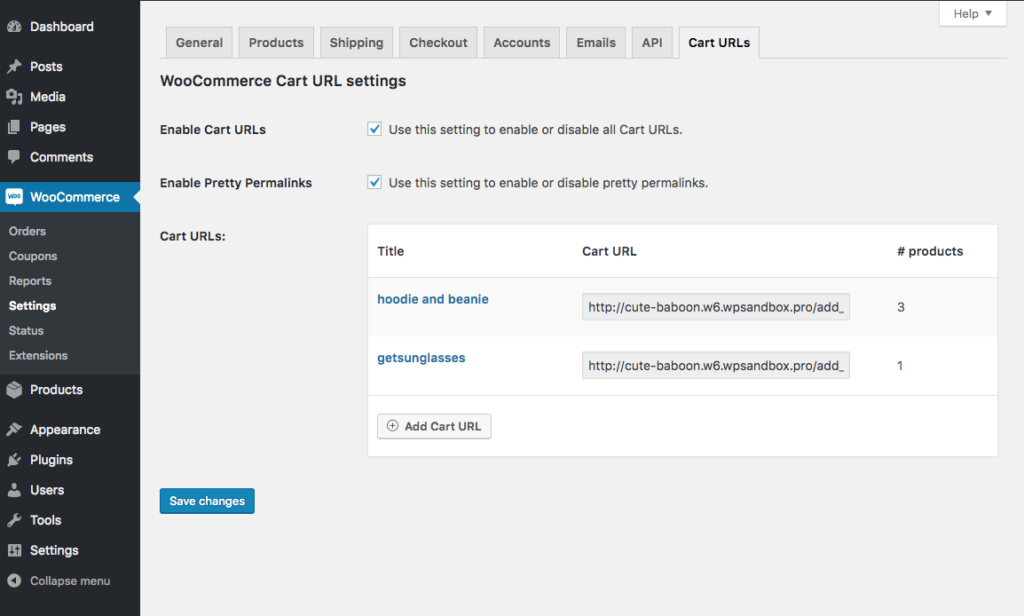Image resolution: width=1024 pixels, height=616 pixels.
Task: Open Coupons in WooCommerce submenu
Action: point(33,256)
